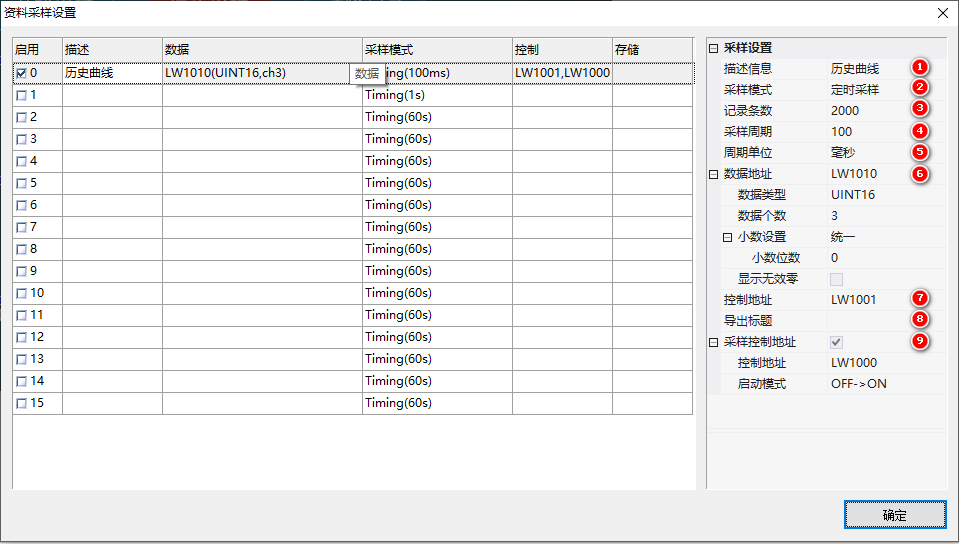Click the red number 1 marker
This screenshot has height=544, width=959.
(x=919, y=68)
